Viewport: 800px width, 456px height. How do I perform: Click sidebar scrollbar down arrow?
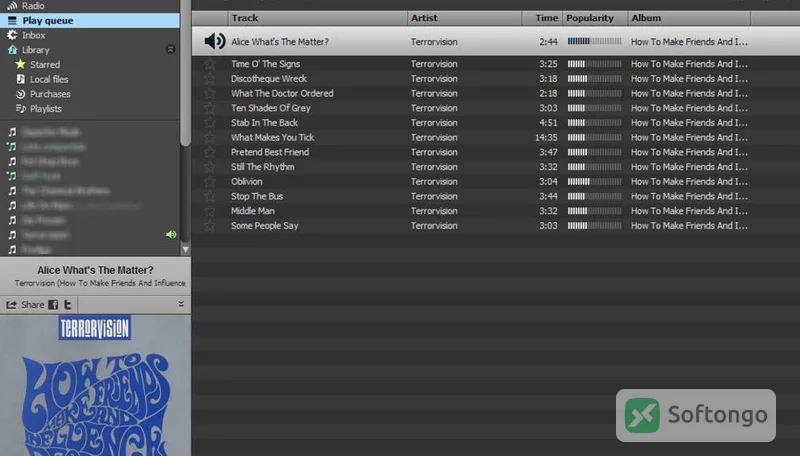[185, 249]
